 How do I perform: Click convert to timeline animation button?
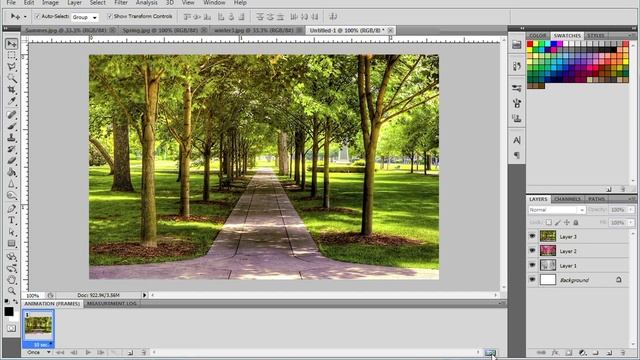pos(490,352)
